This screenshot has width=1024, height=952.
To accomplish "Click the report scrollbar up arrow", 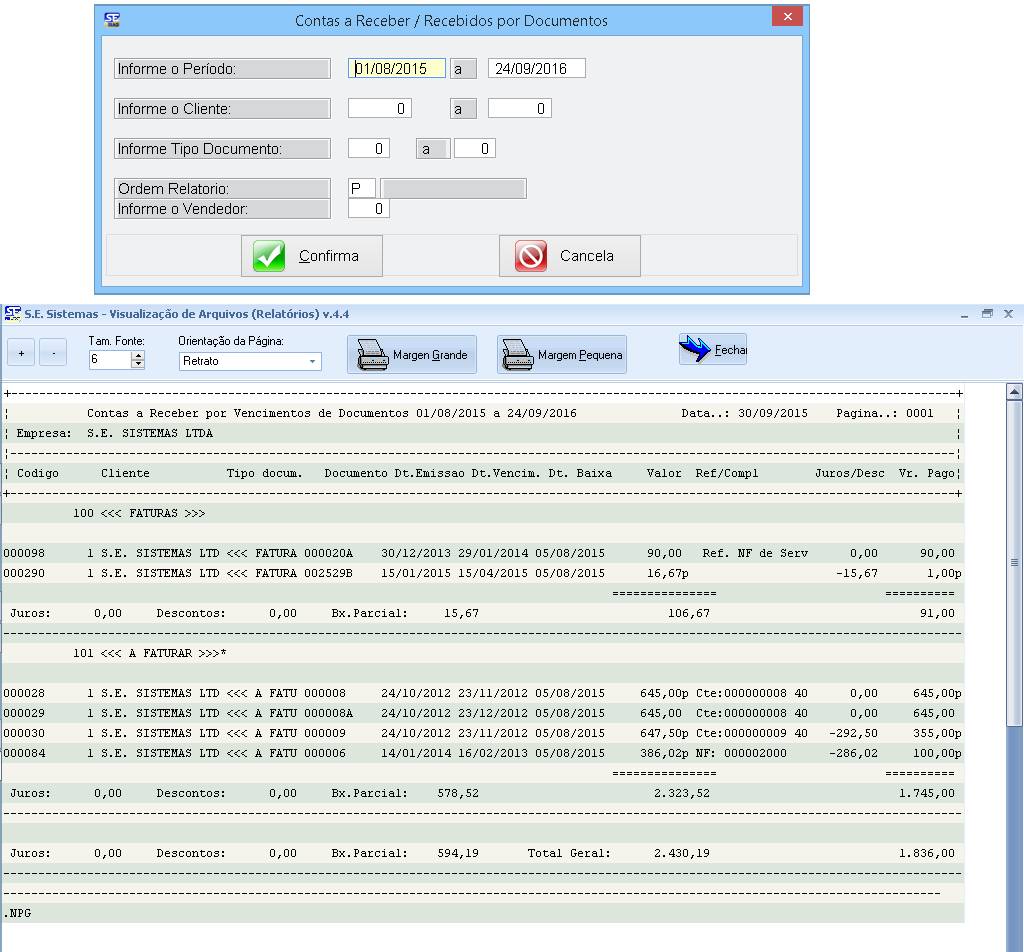I will tap(1014, 392).
